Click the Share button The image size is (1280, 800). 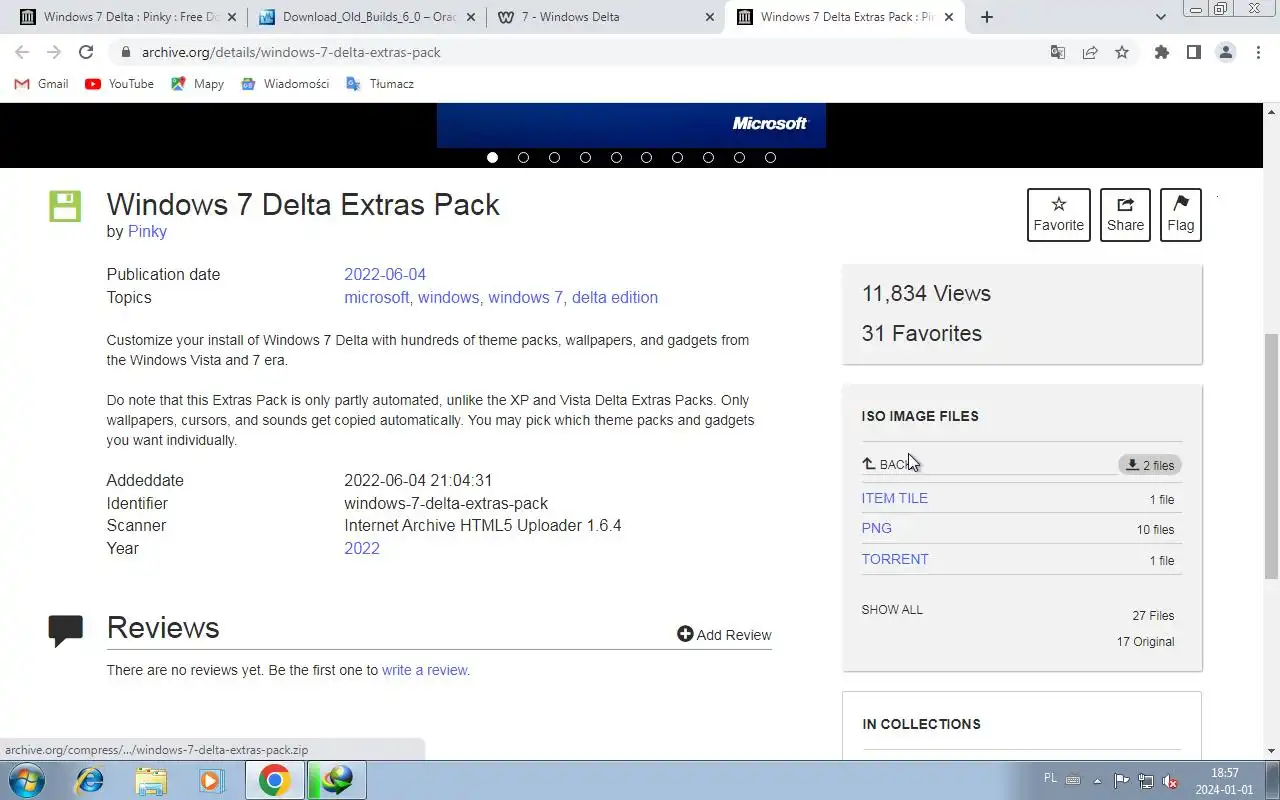1125,215
